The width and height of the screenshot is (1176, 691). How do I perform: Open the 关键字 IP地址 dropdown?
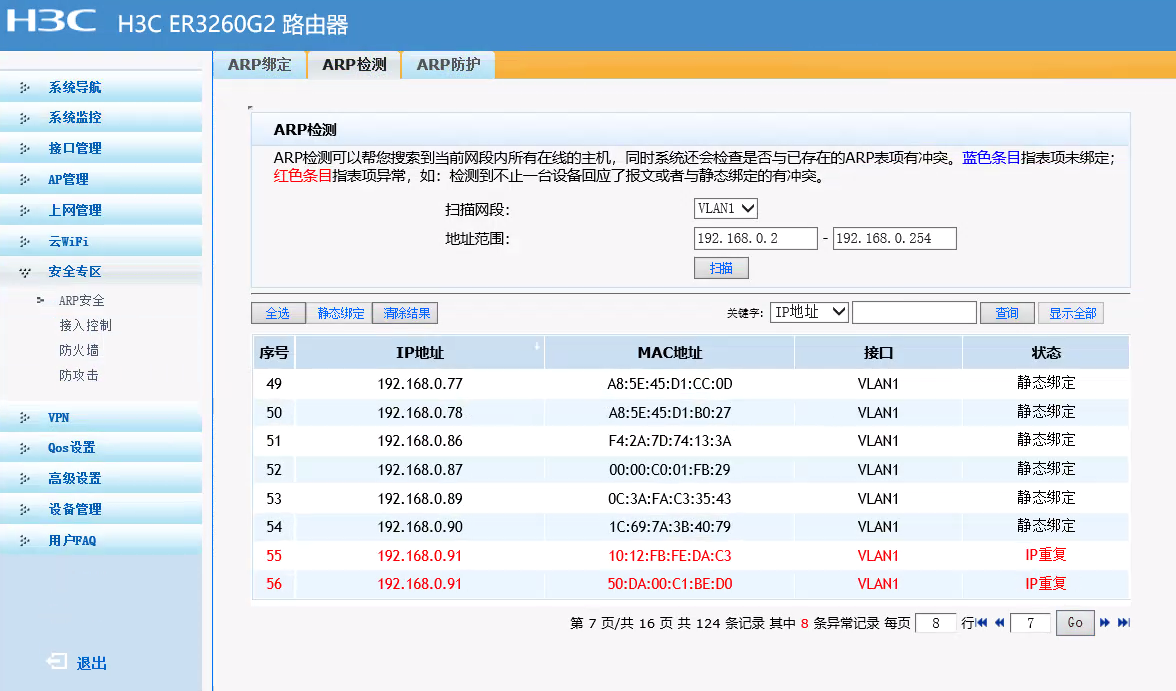click(x=809, y=312)
